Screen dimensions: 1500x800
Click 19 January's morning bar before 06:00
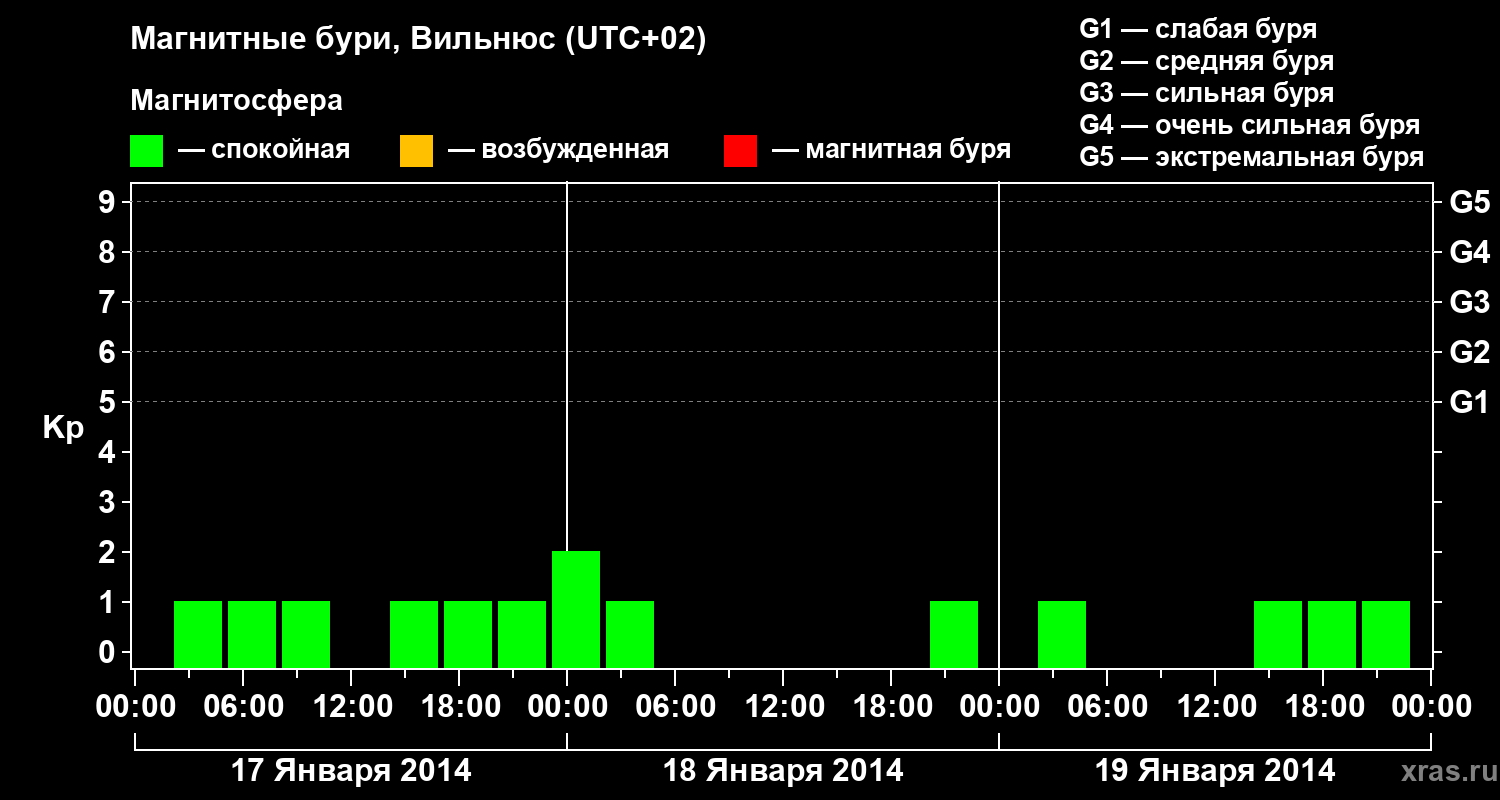point(1062,634)
